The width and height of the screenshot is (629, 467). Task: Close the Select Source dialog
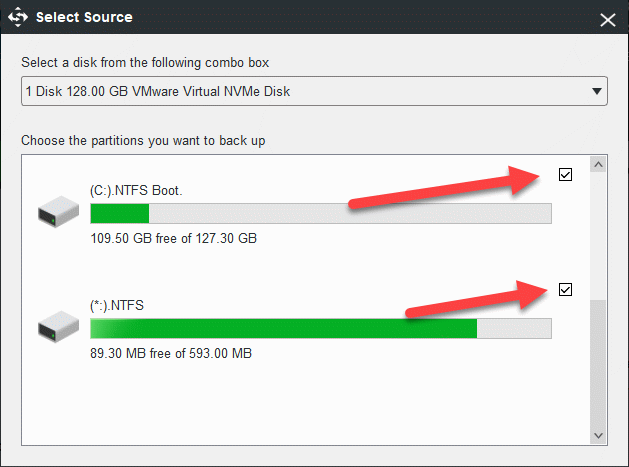click(606, 18)
